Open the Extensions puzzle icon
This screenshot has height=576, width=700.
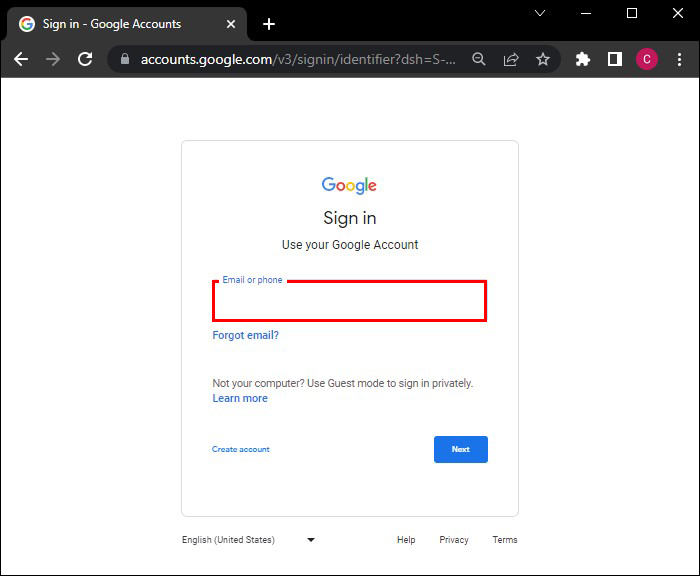pos(583,60)
